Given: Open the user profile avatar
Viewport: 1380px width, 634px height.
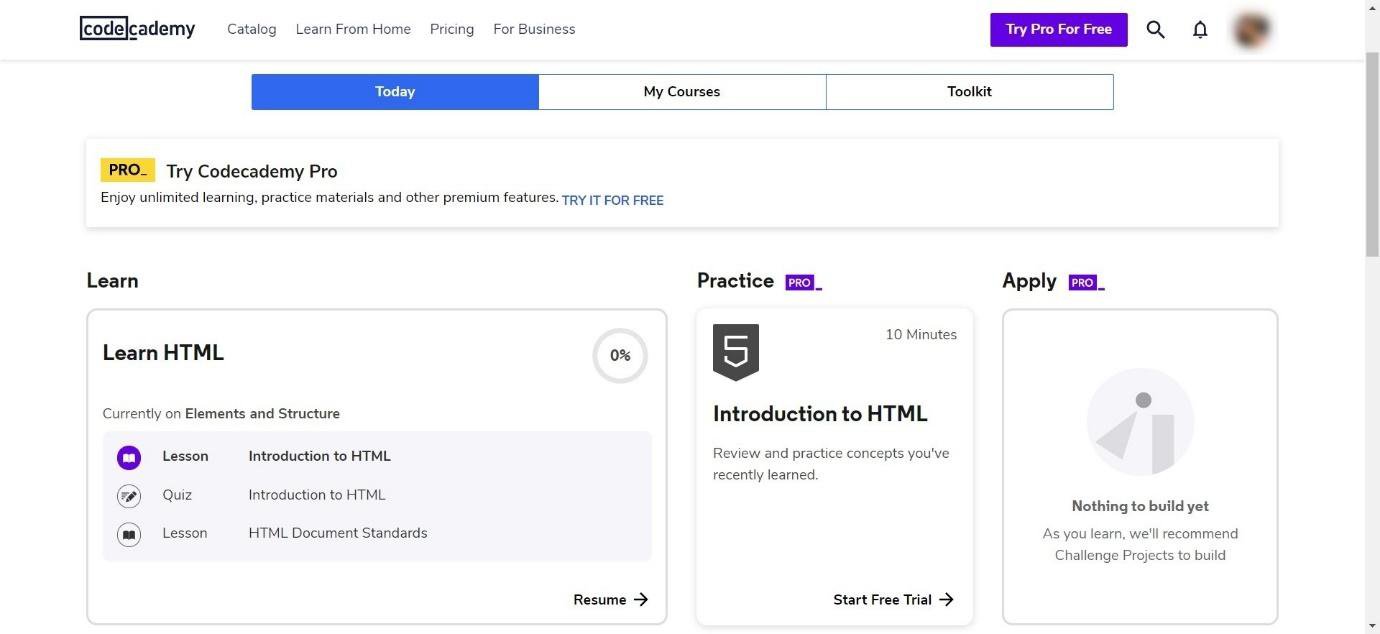Looking at the screenshot, I should tap(1252, 30).
